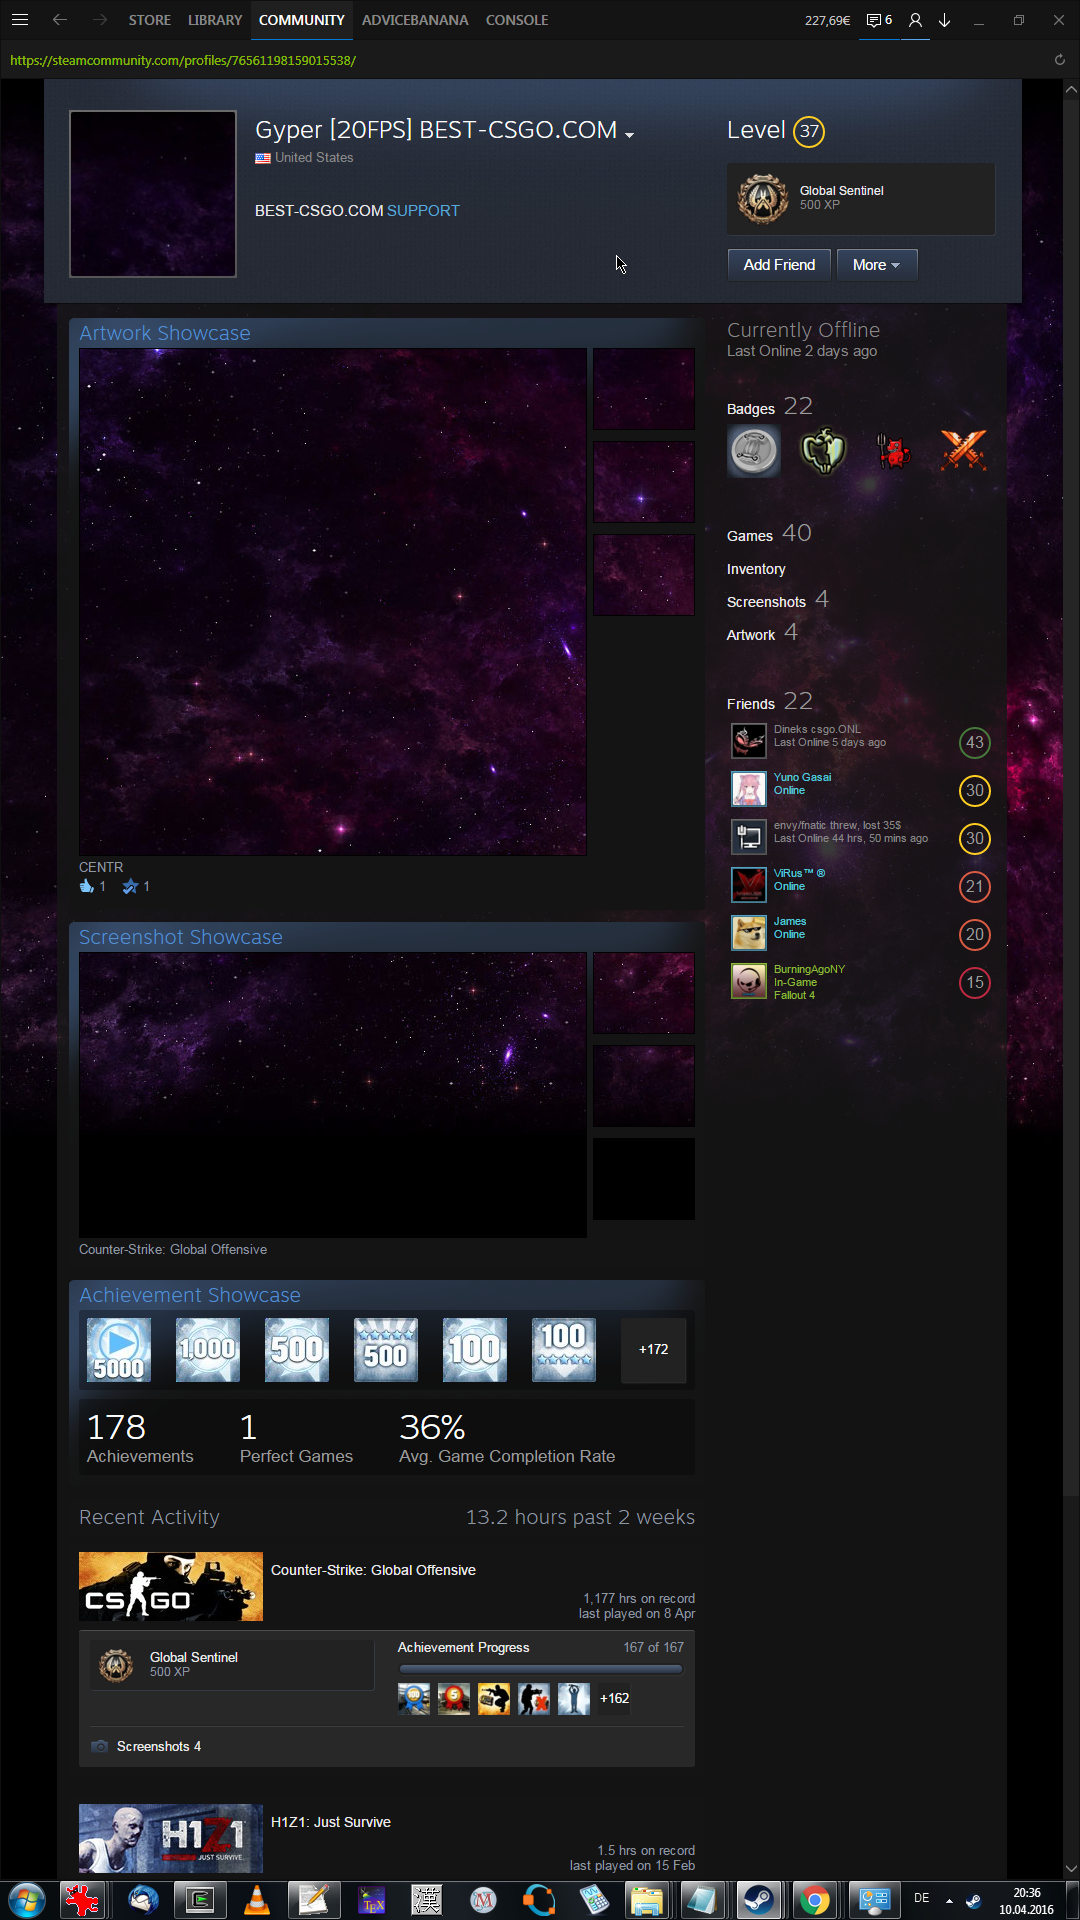Switch to the STORE tab
Viewport: 1080px width, 1920px height.
click(x=149, y=20)
